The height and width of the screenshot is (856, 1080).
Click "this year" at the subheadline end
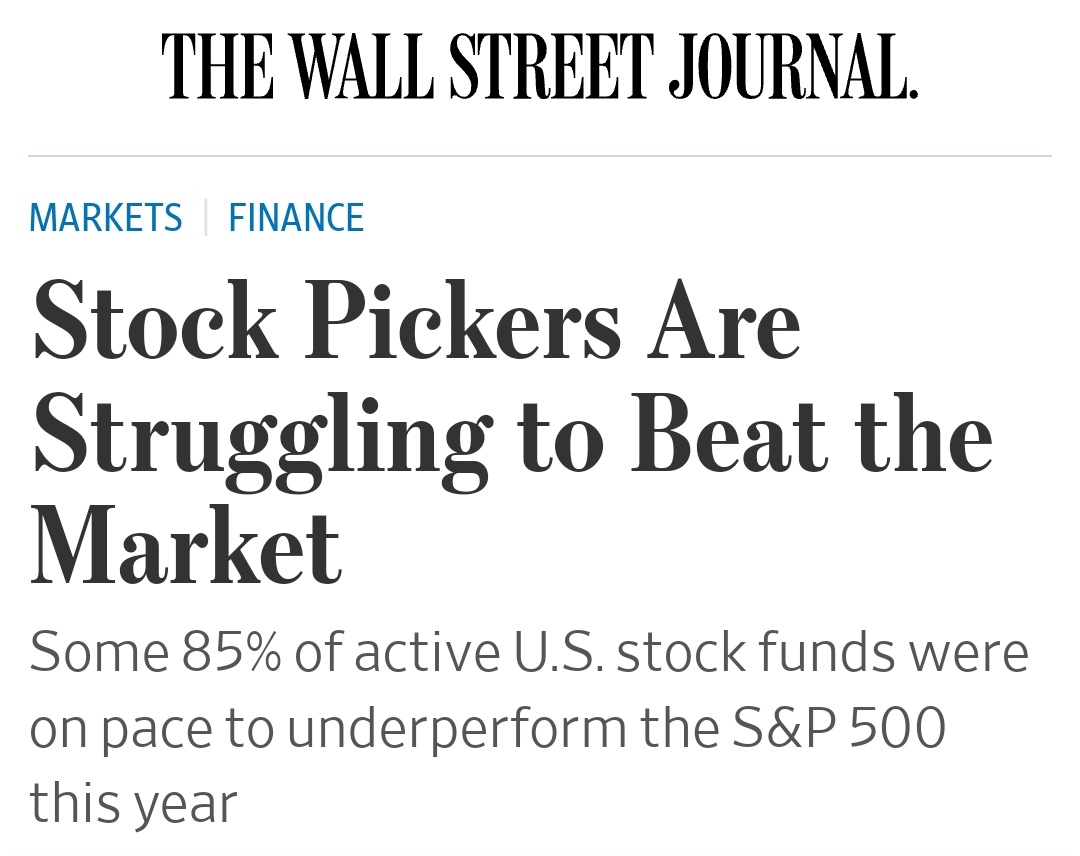133,804
